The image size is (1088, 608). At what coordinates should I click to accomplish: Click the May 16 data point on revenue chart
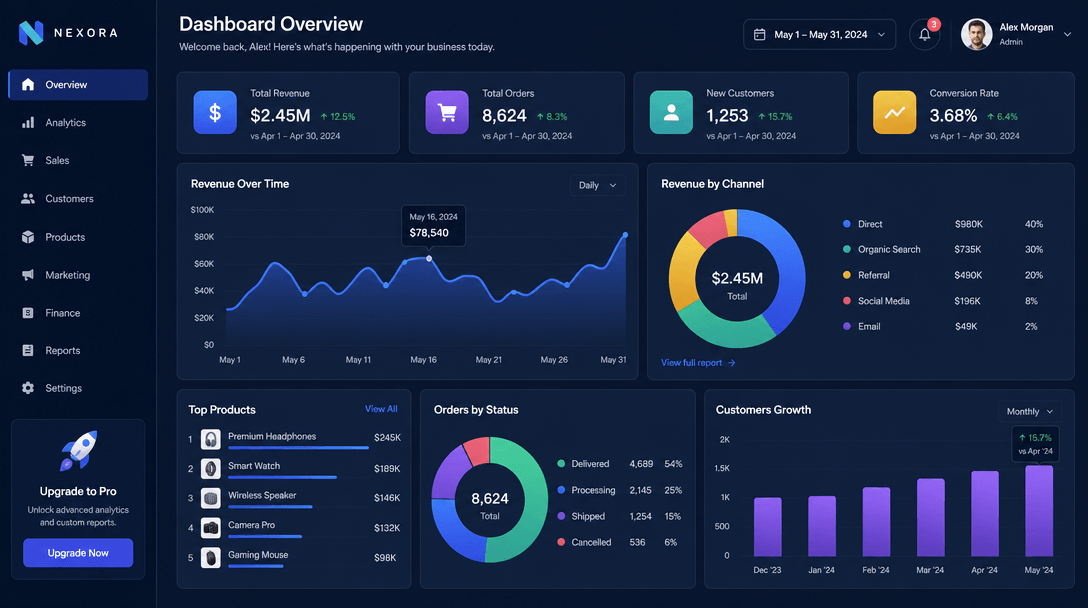(429, 258)
